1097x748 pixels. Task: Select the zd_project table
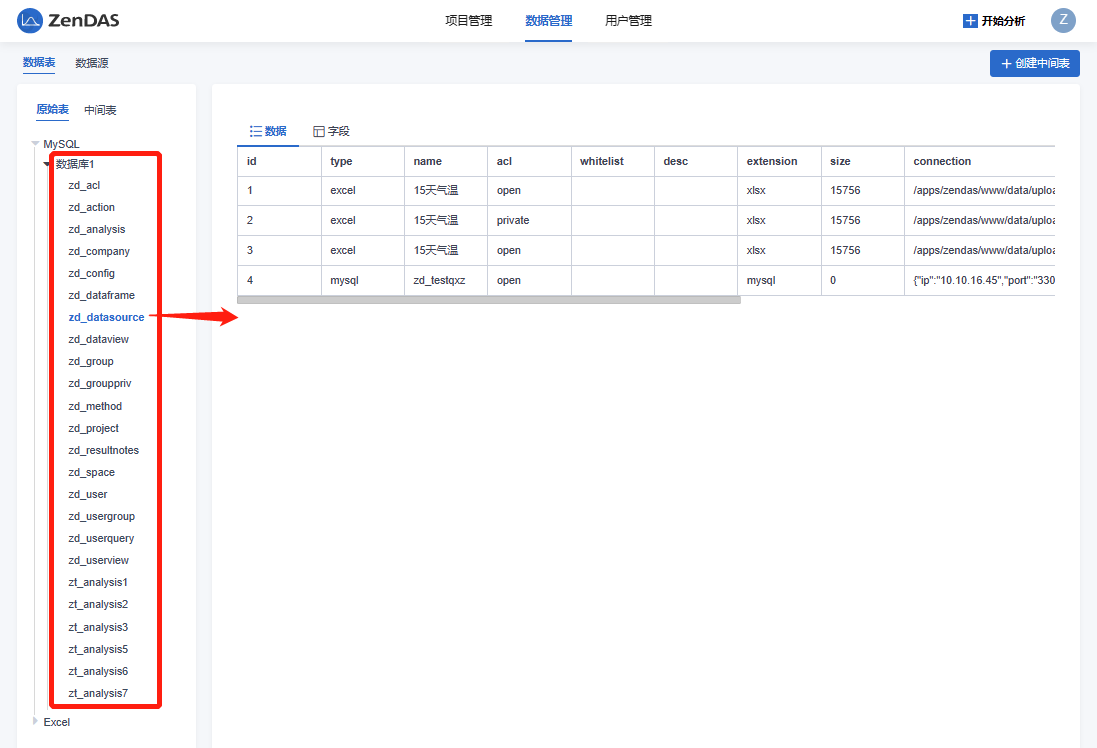(93, 428)
